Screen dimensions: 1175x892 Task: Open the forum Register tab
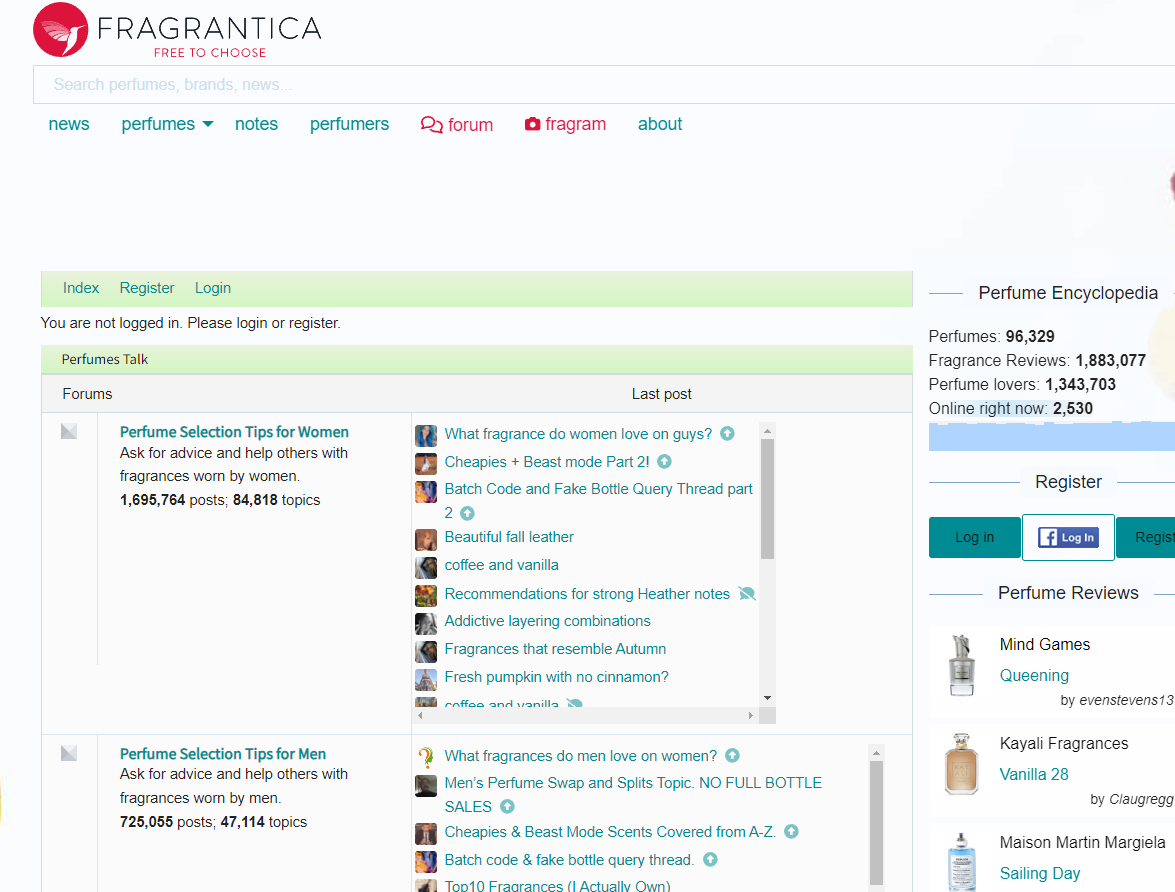[147, 288]
